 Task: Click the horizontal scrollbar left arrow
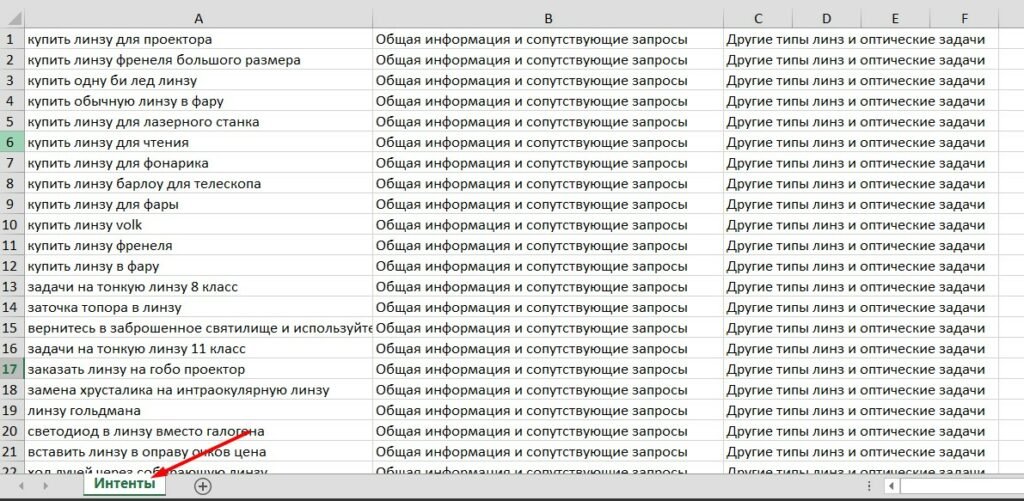click(891, 486)
